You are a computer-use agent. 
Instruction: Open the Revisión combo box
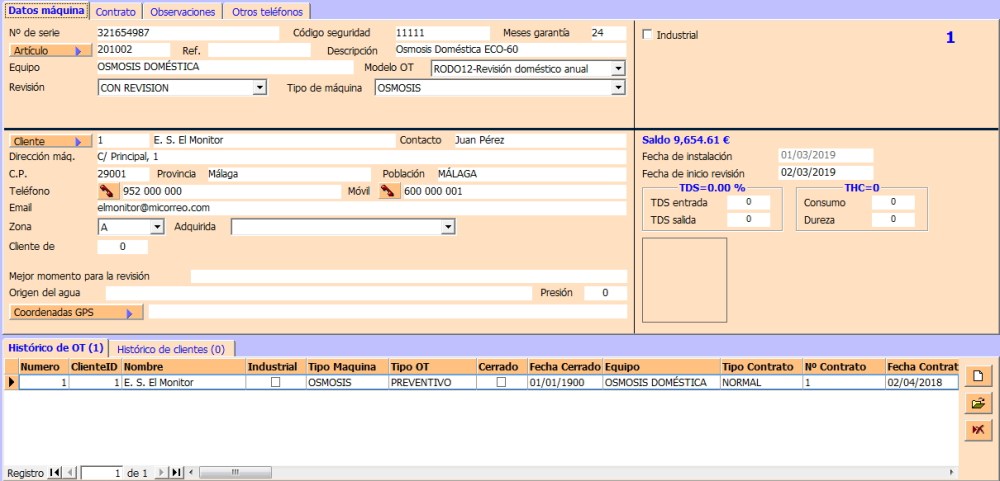[x=260, y=88]
